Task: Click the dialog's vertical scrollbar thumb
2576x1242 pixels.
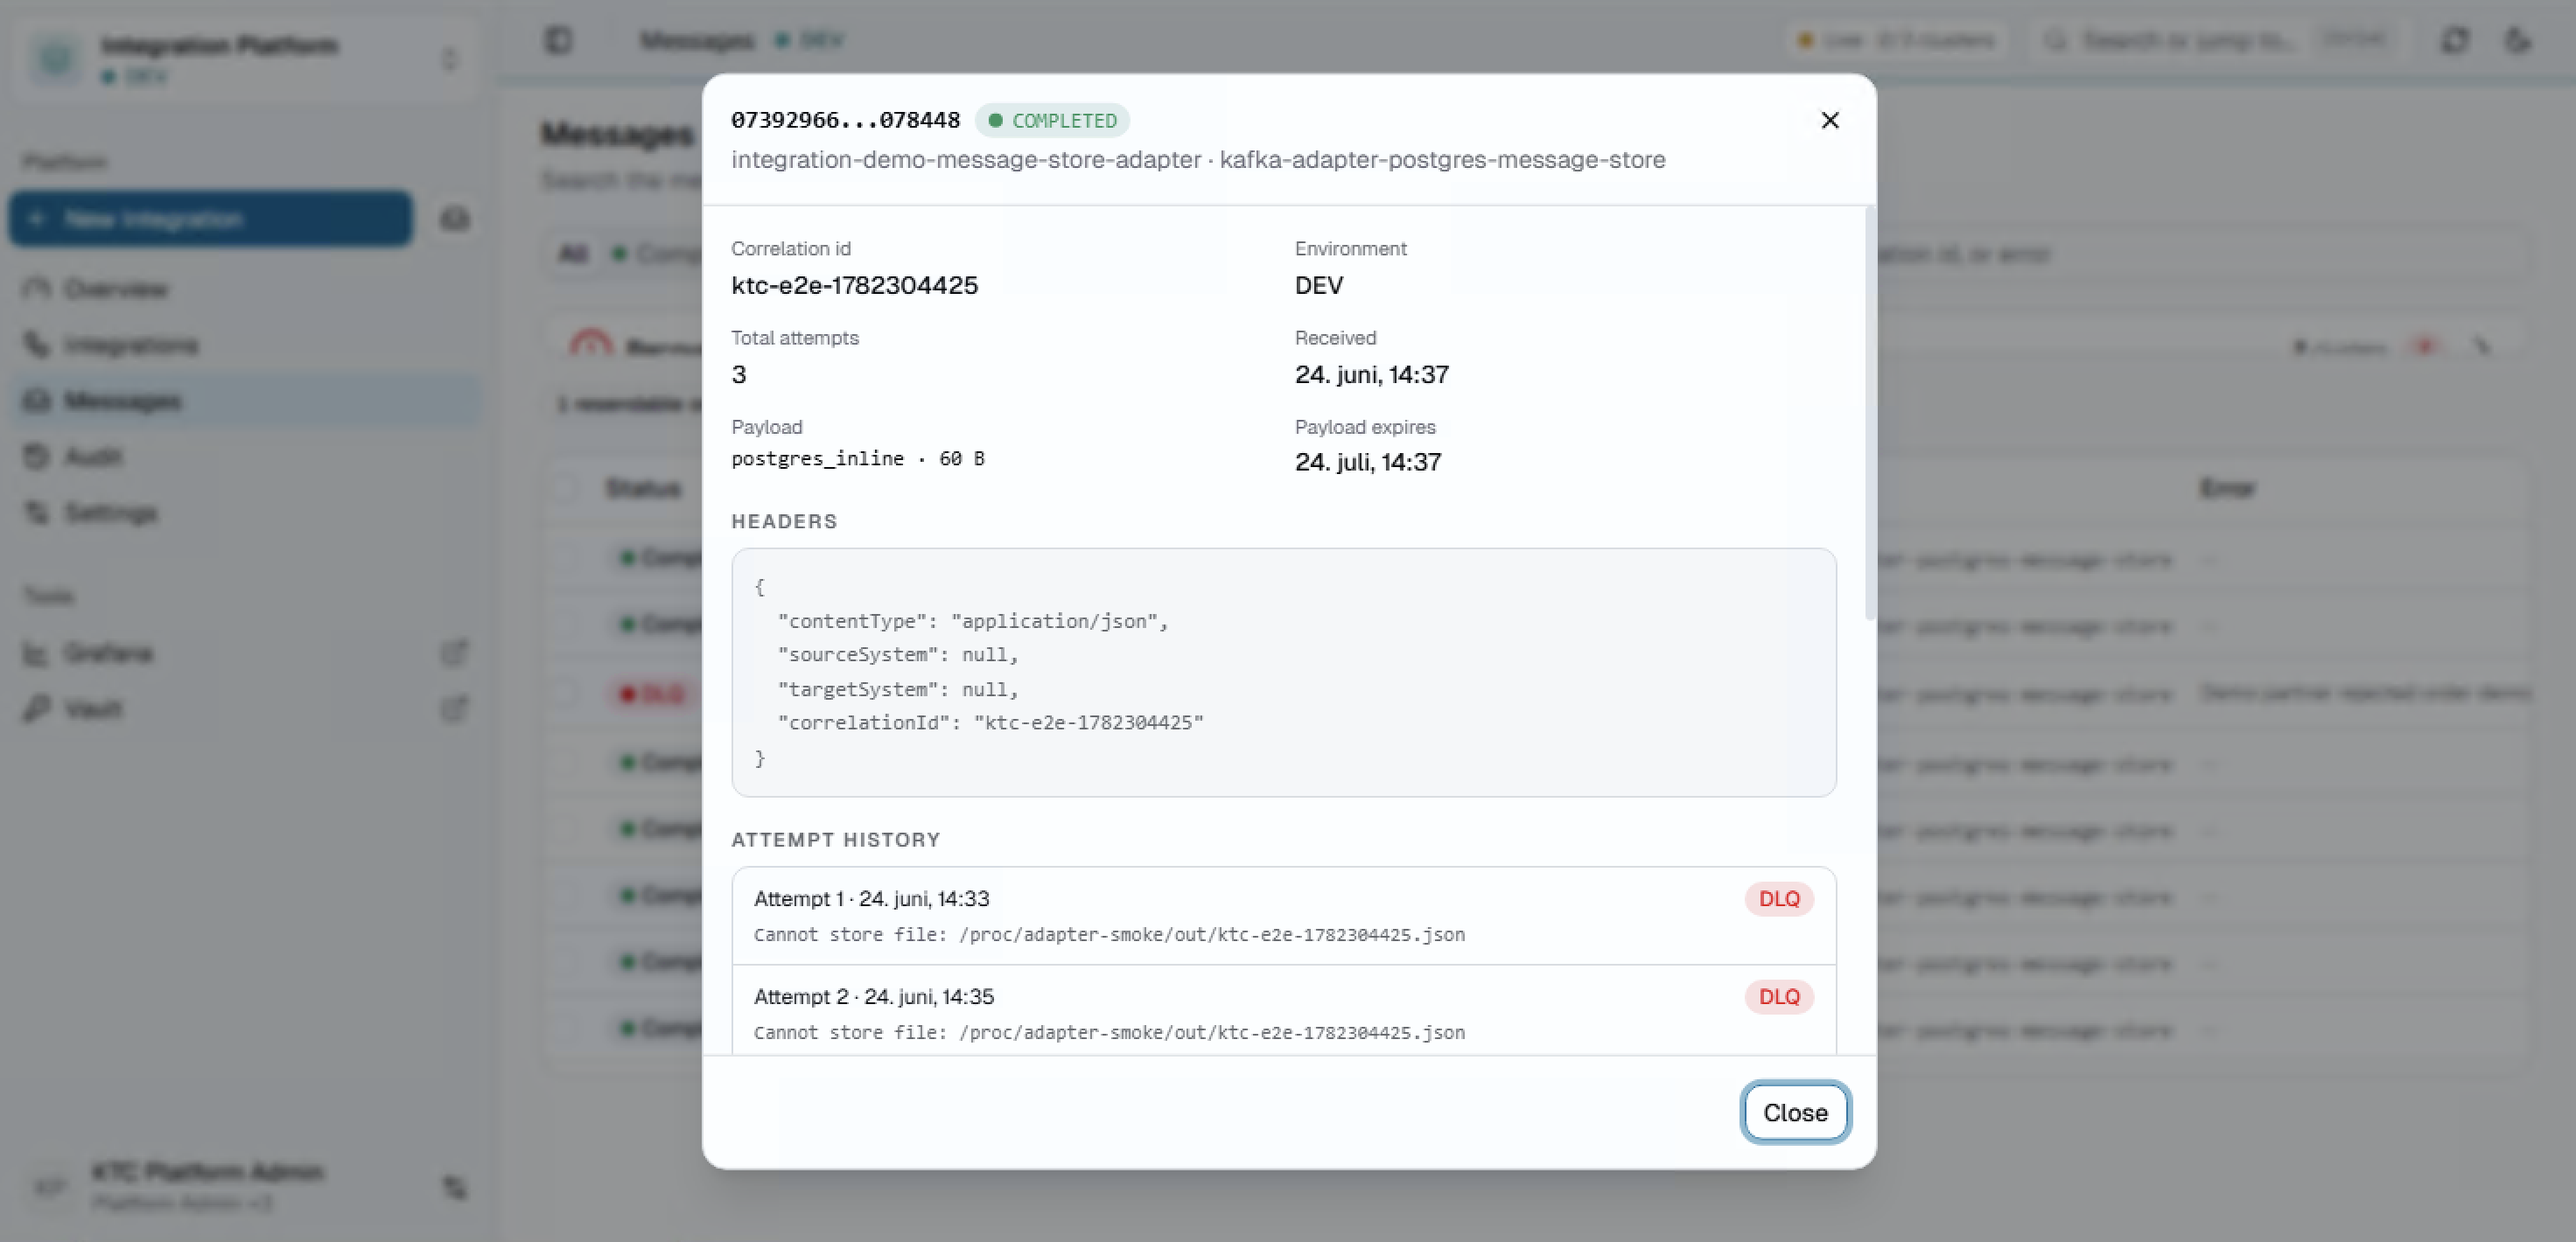Action: (x=1869, y=413)
